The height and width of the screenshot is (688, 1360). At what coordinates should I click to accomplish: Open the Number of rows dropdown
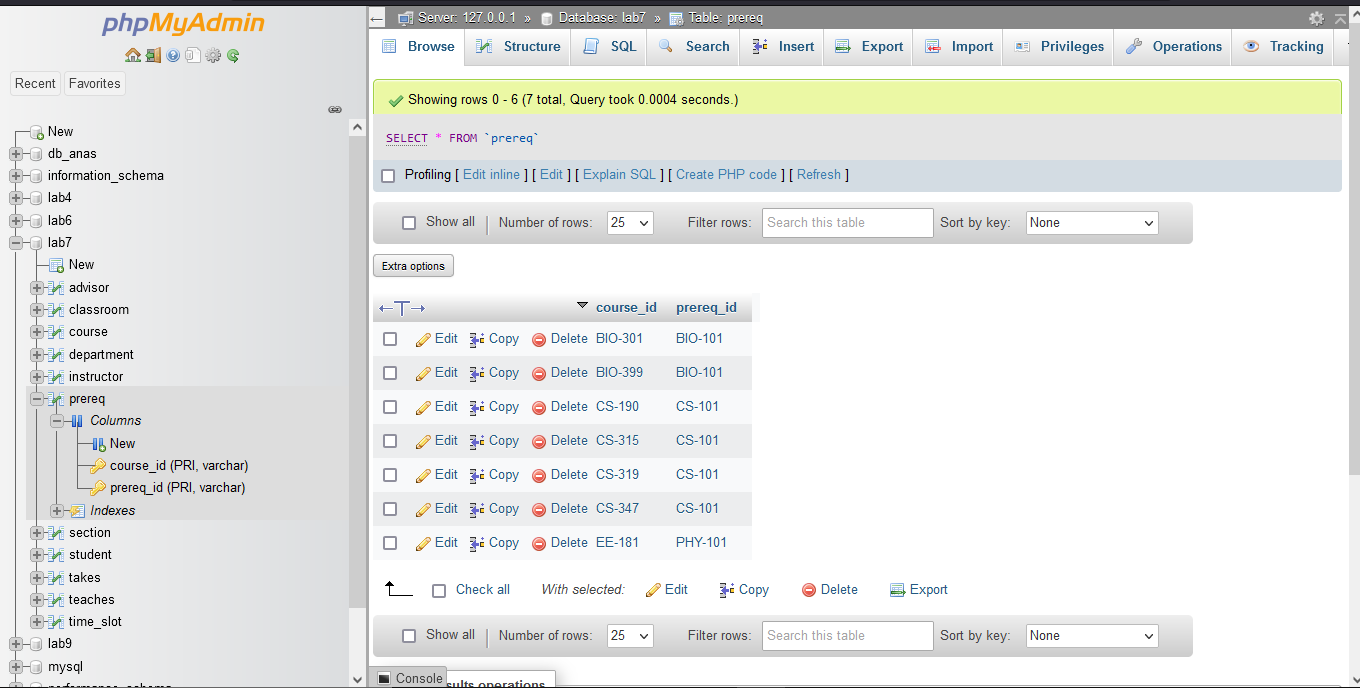[629, 222]
